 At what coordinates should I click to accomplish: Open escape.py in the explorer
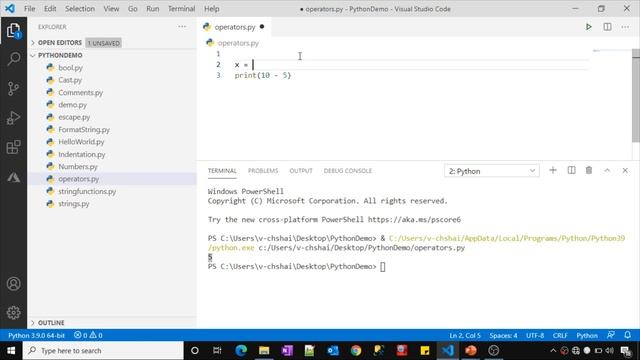tap(74, 117)
